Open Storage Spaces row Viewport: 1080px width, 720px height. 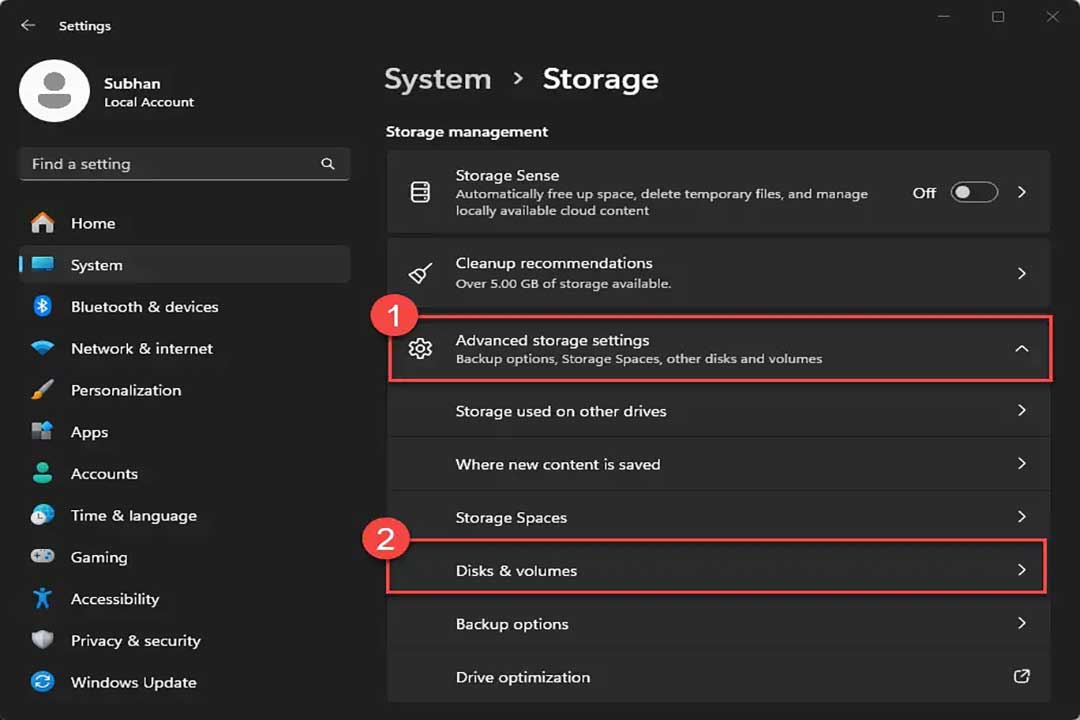click(x=718, y=517)
